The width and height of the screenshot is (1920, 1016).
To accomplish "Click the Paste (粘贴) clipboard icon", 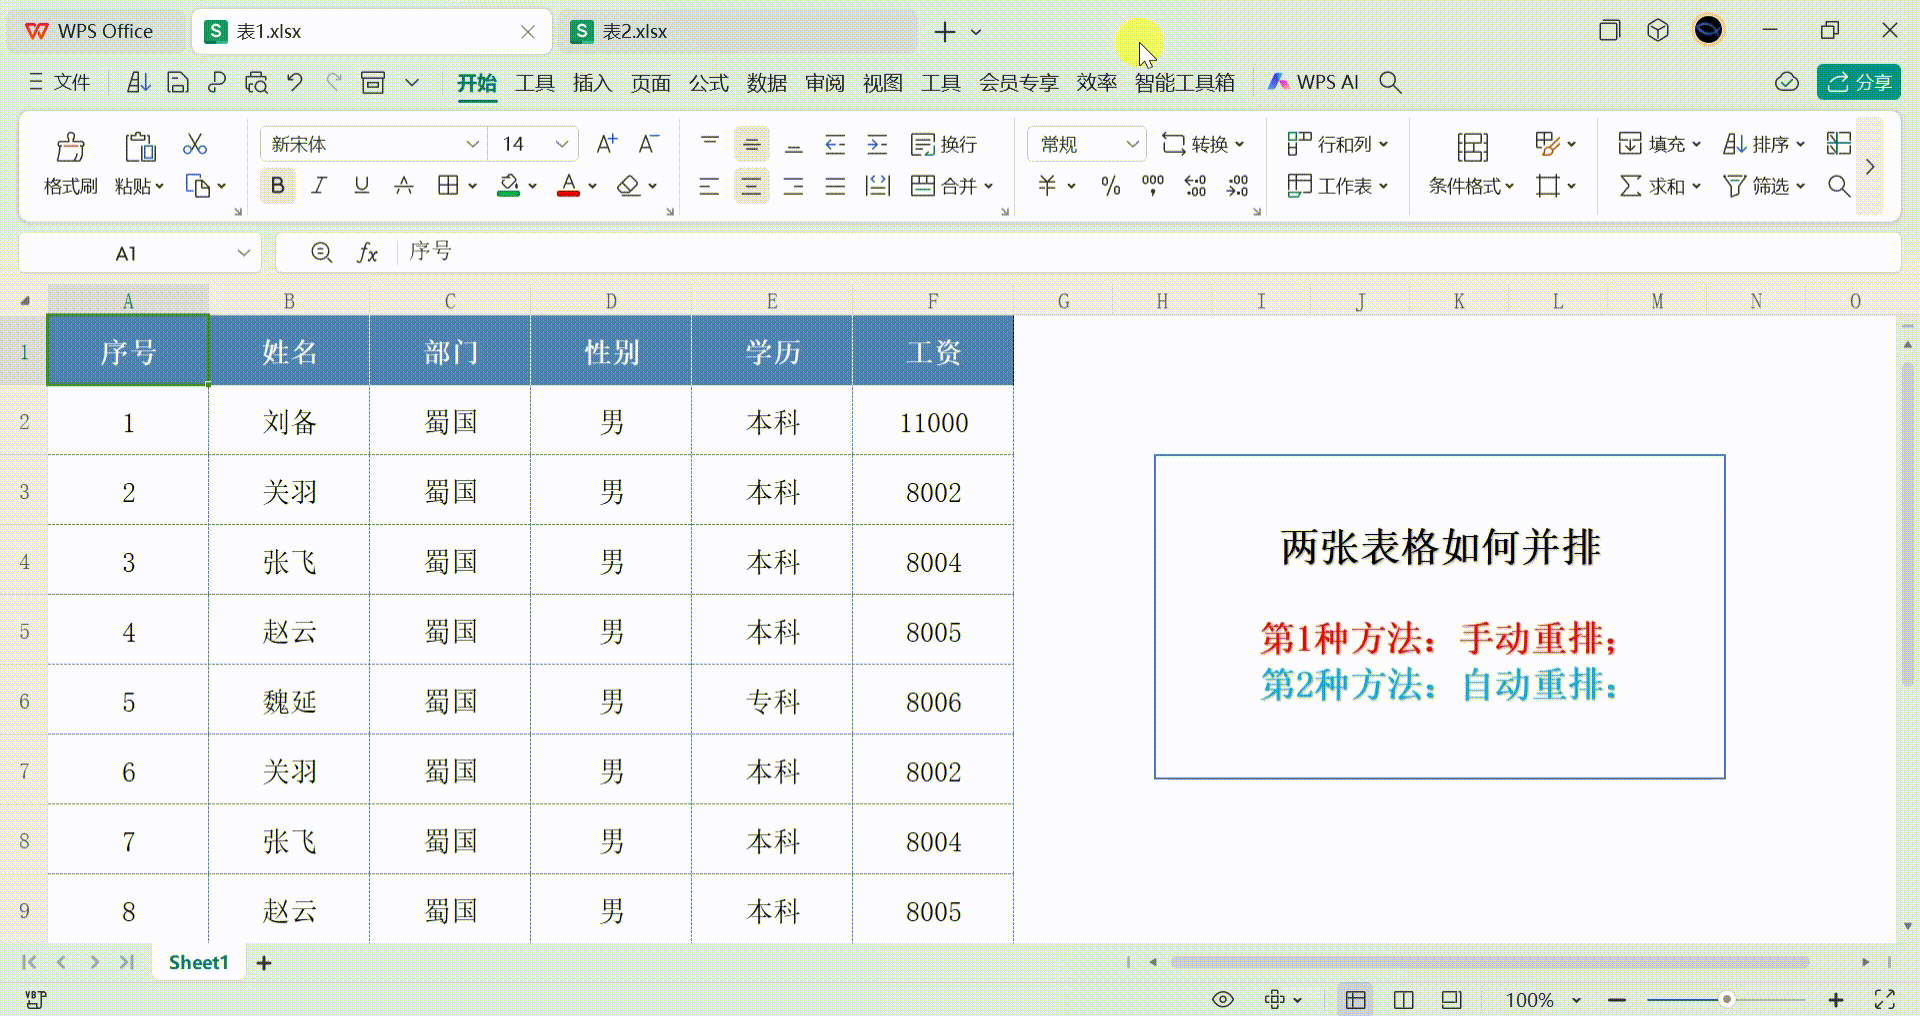I will click(x=139, y=147).
